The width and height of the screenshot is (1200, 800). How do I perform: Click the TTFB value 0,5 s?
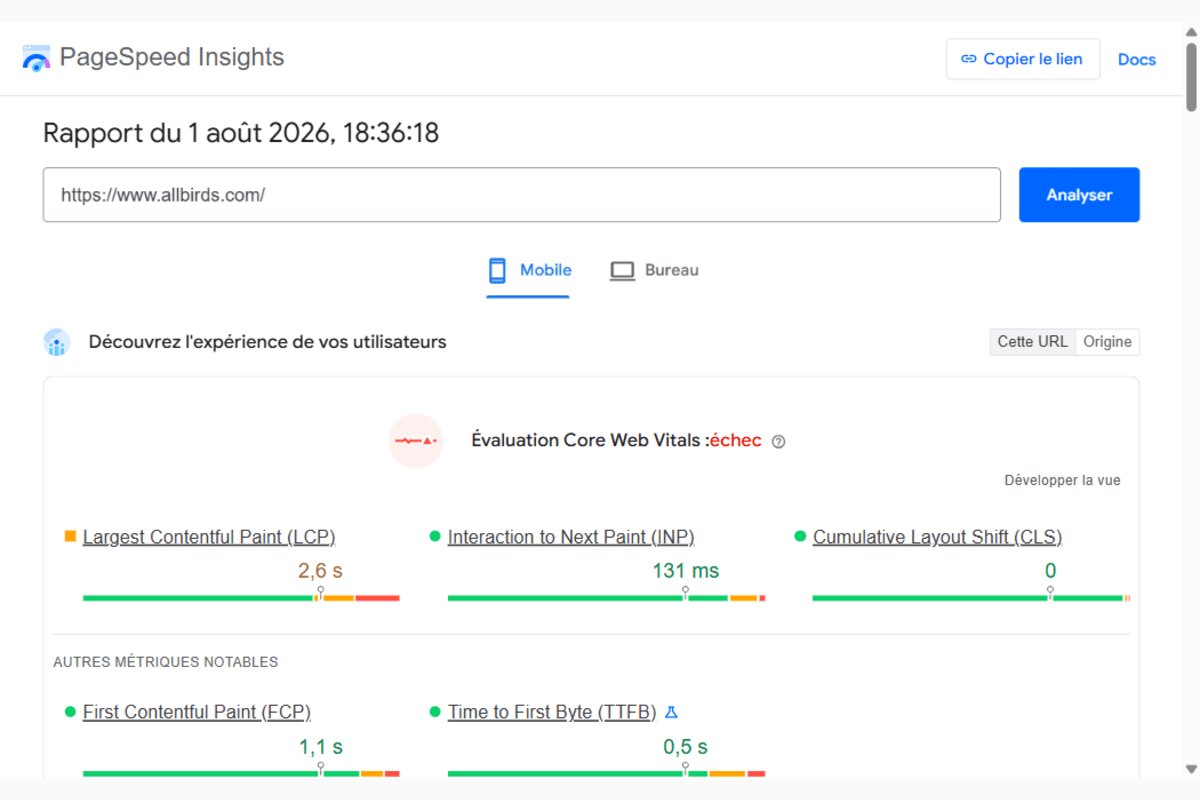click(x=685, y=747)
